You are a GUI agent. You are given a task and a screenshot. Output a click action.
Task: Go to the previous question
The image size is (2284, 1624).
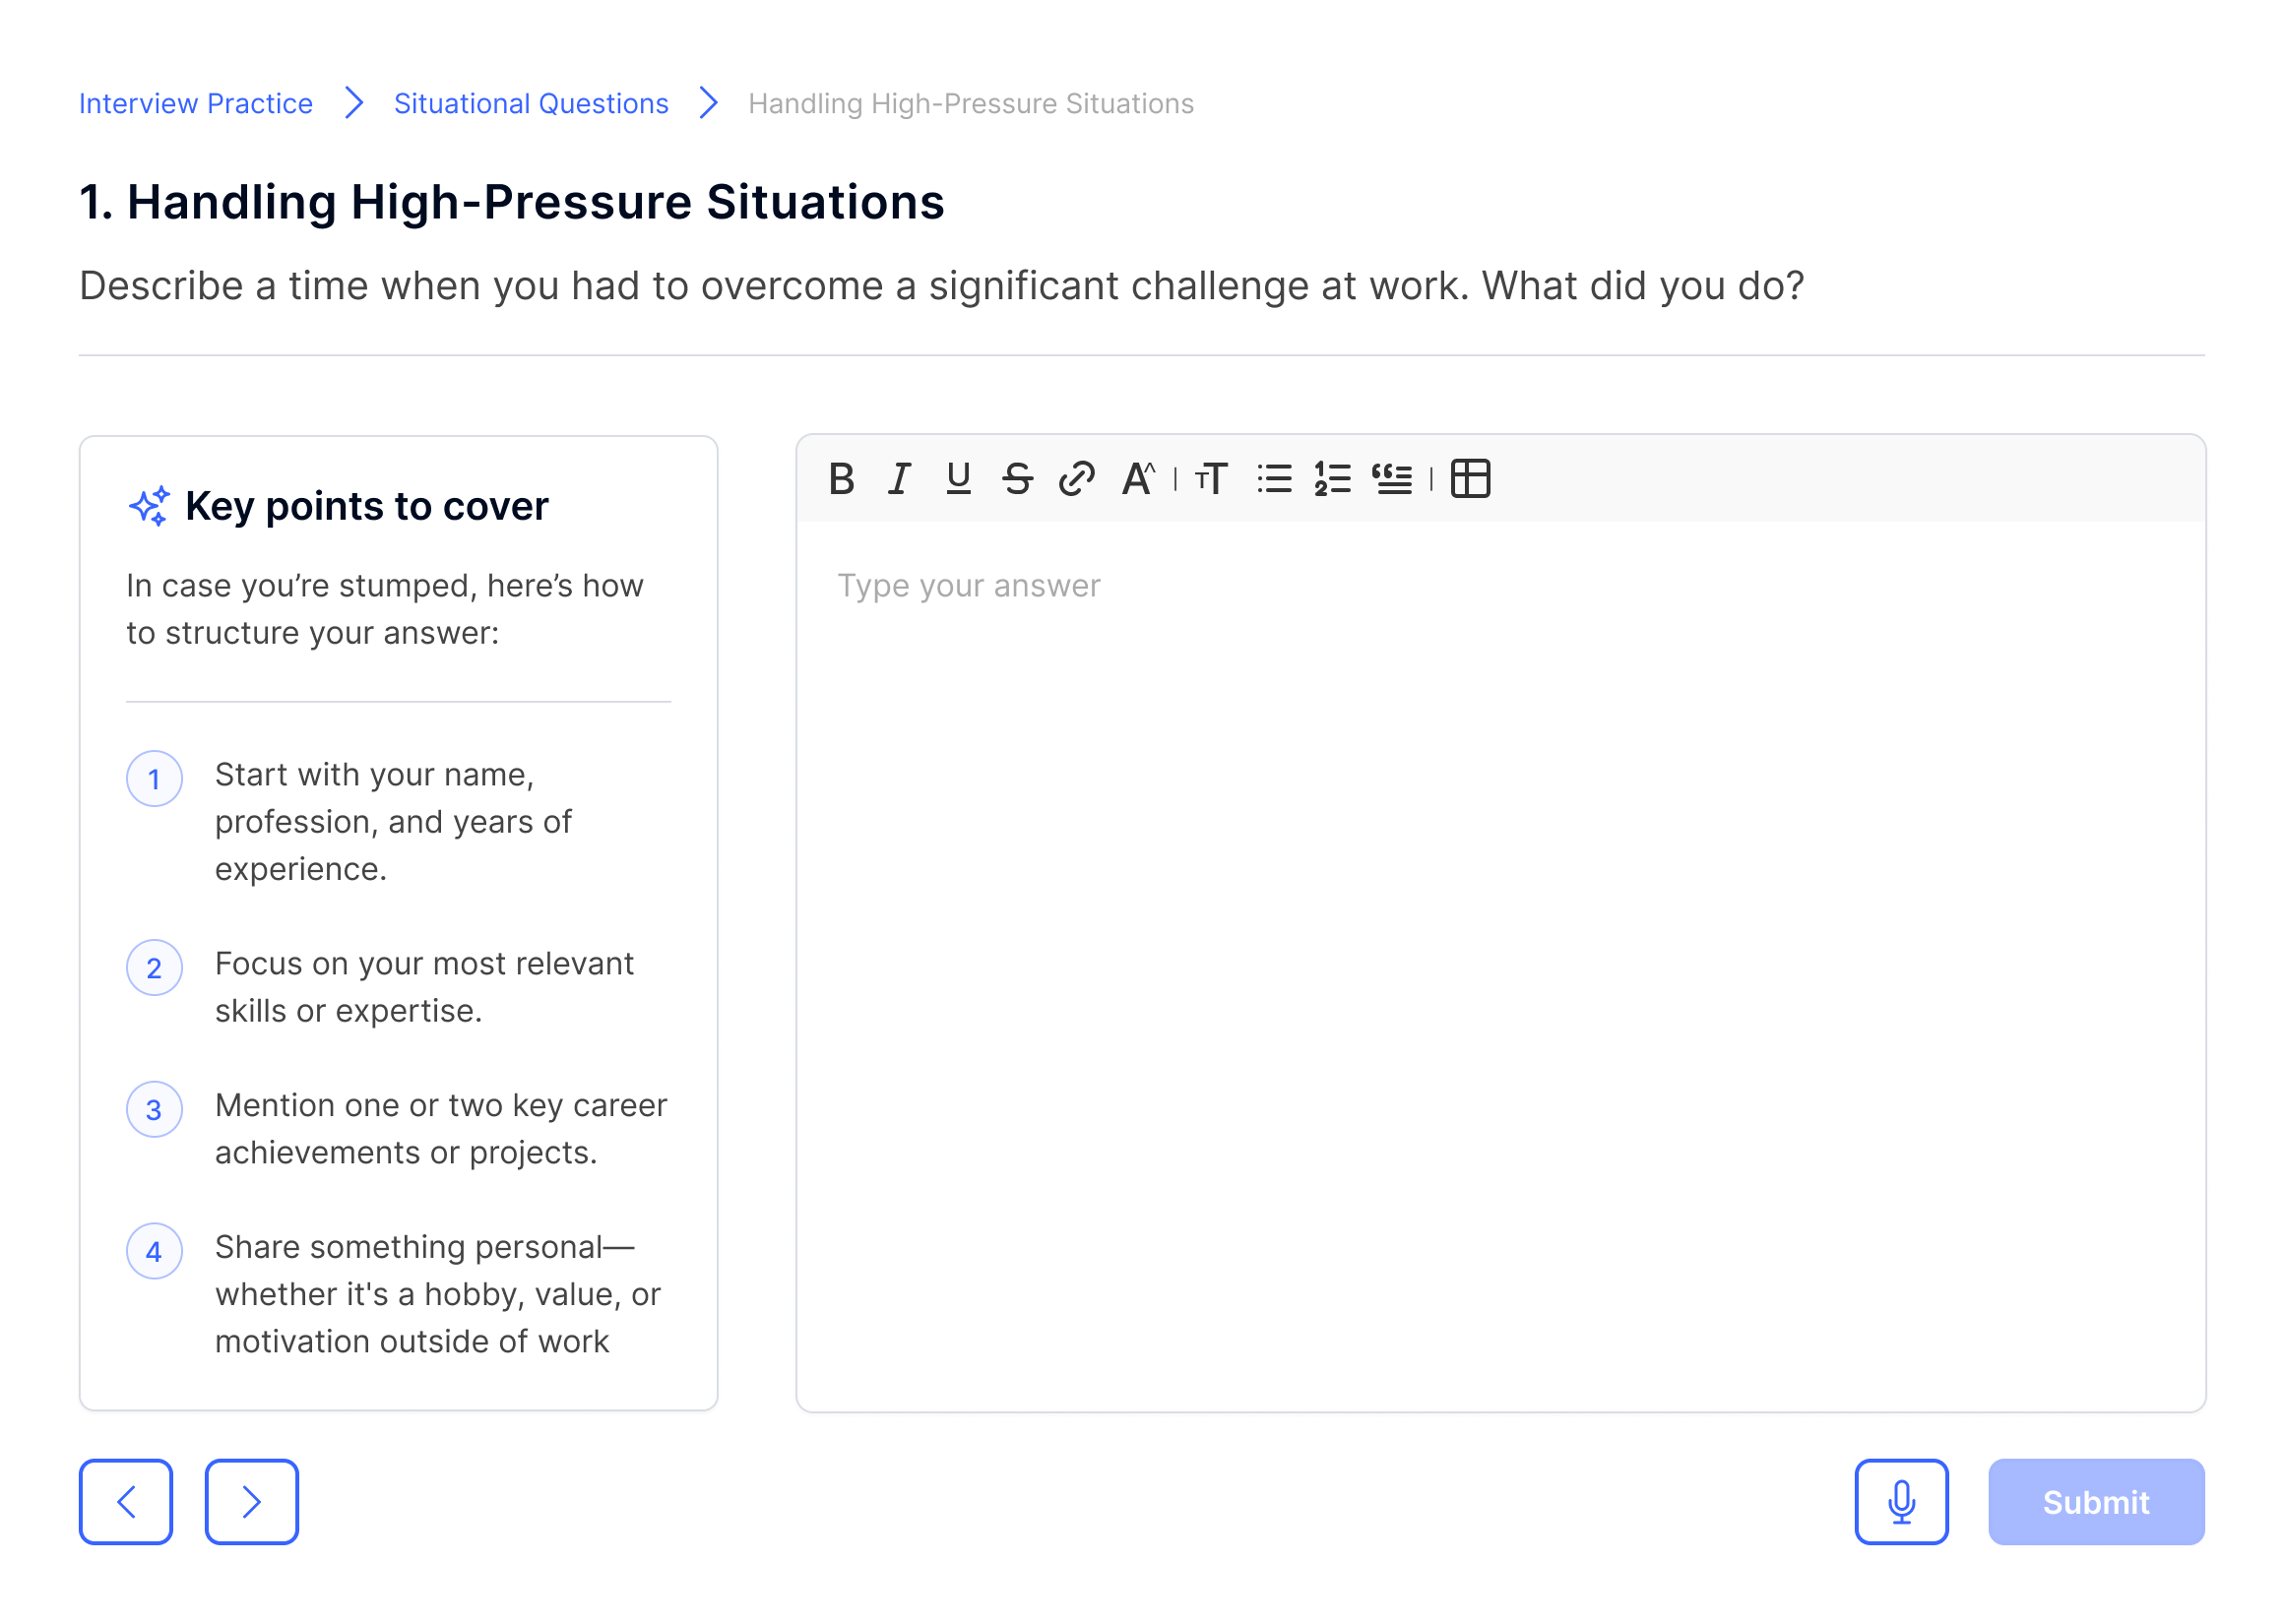pyautogui.click(x=126, y=1502)
